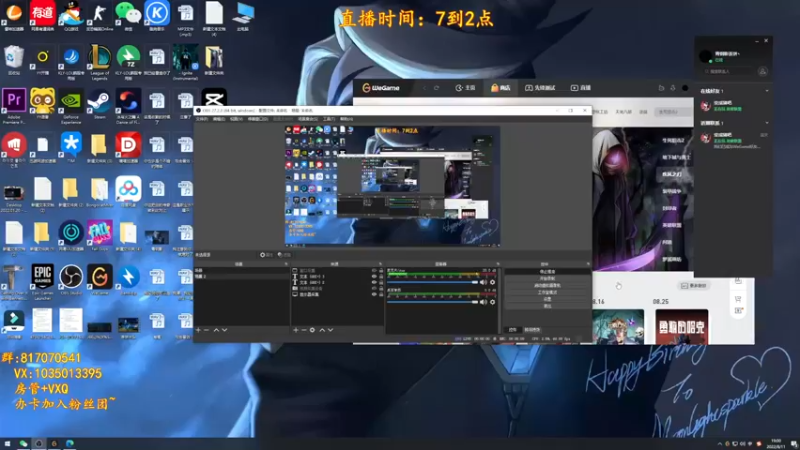The image size is (800, 450).
Task: Open Windows Start button on taskbar
Action: tap(7, 443)
